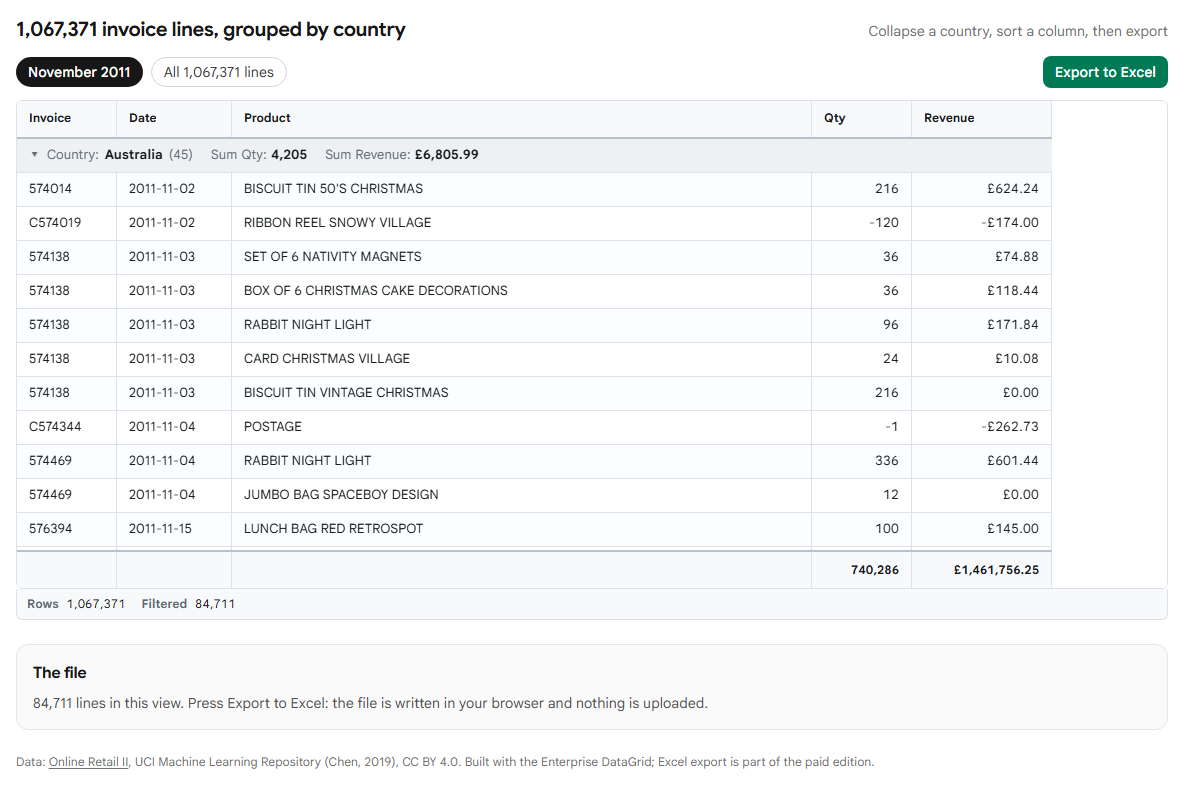Click BOX OF 6 CHRISTMAS CAKE DECORATIONS cell
Screen dimensions: 1184x786
coord(521,291)
